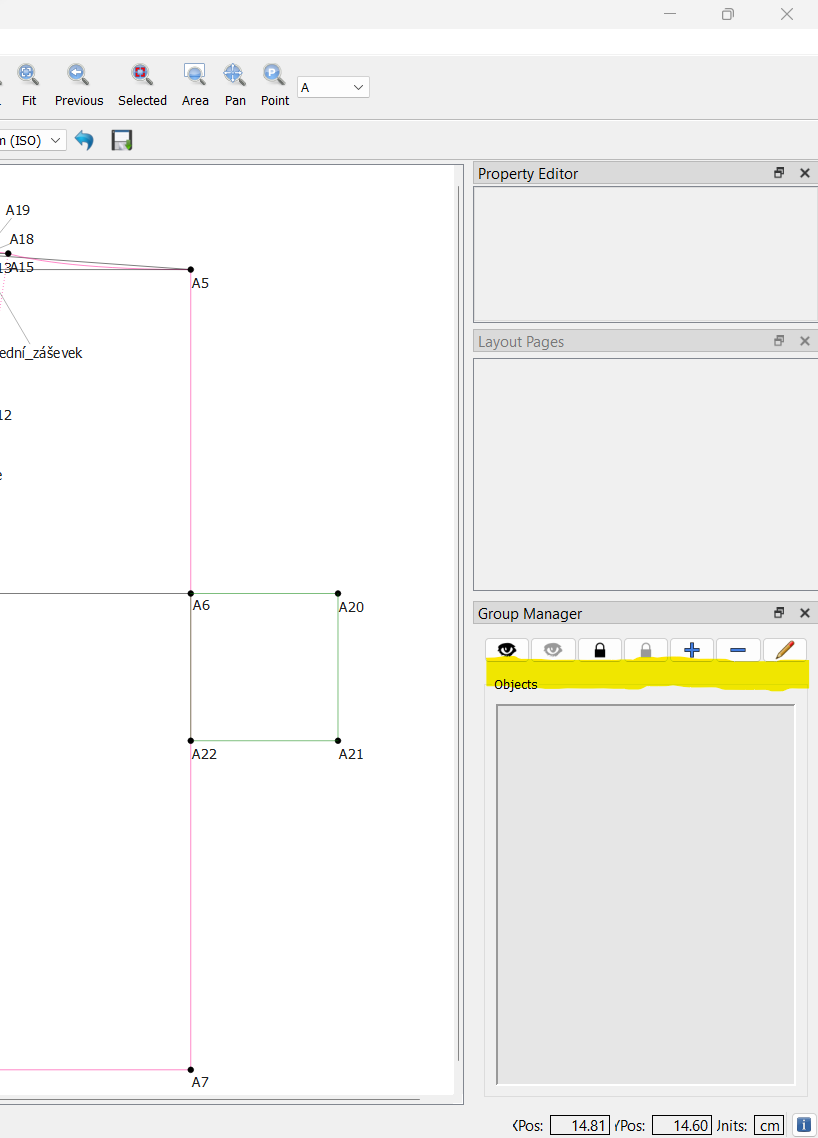Select the Zoom Previous tool
This screenshot has height=1138, width=818.
point(78,84)
